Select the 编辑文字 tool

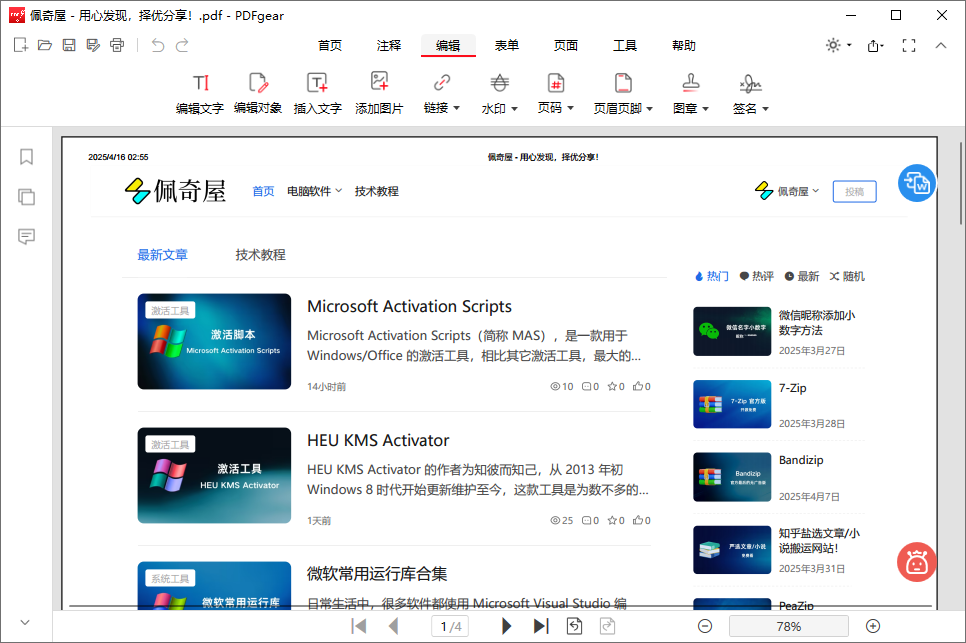click(x=200, y=94)
